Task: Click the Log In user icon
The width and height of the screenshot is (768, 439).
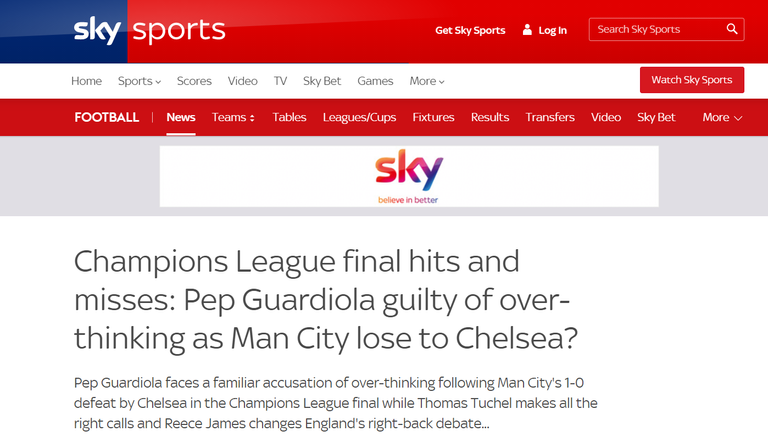Action: click(x=528, y=30)
